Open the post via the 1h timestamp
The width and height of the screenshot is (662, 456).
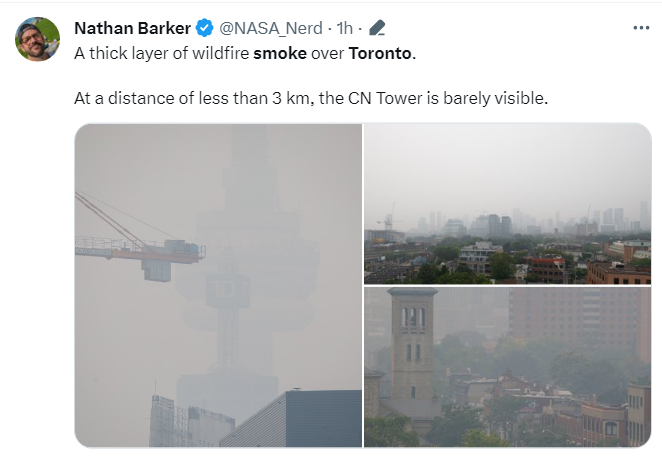click(x=344, y=28)
